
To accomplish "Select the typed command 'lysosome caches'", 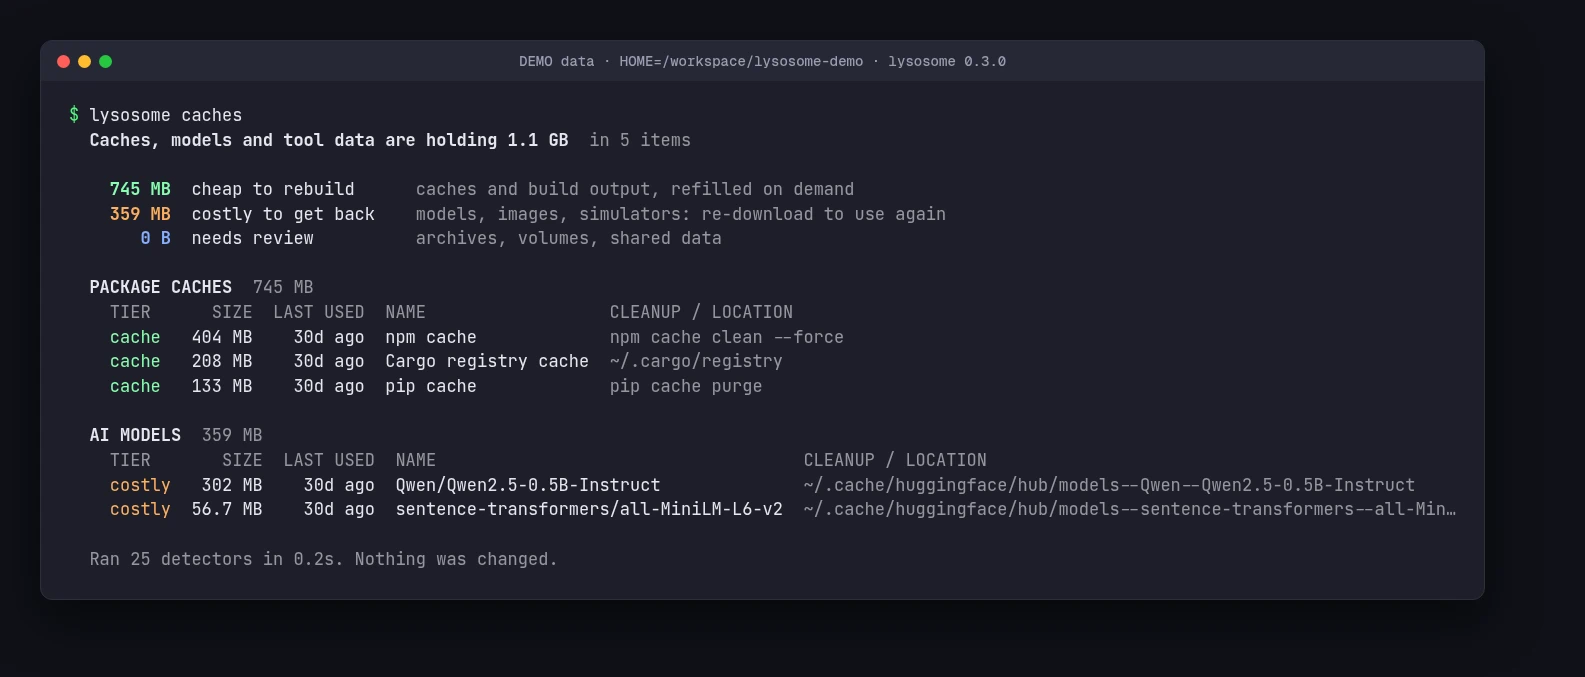I will (166, 115).
